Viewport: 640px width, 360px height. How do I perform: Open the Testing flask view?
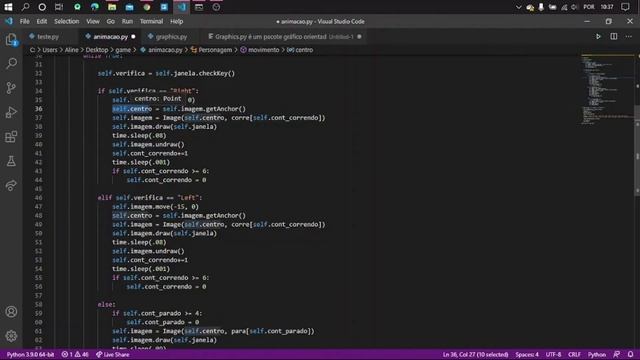11,161
